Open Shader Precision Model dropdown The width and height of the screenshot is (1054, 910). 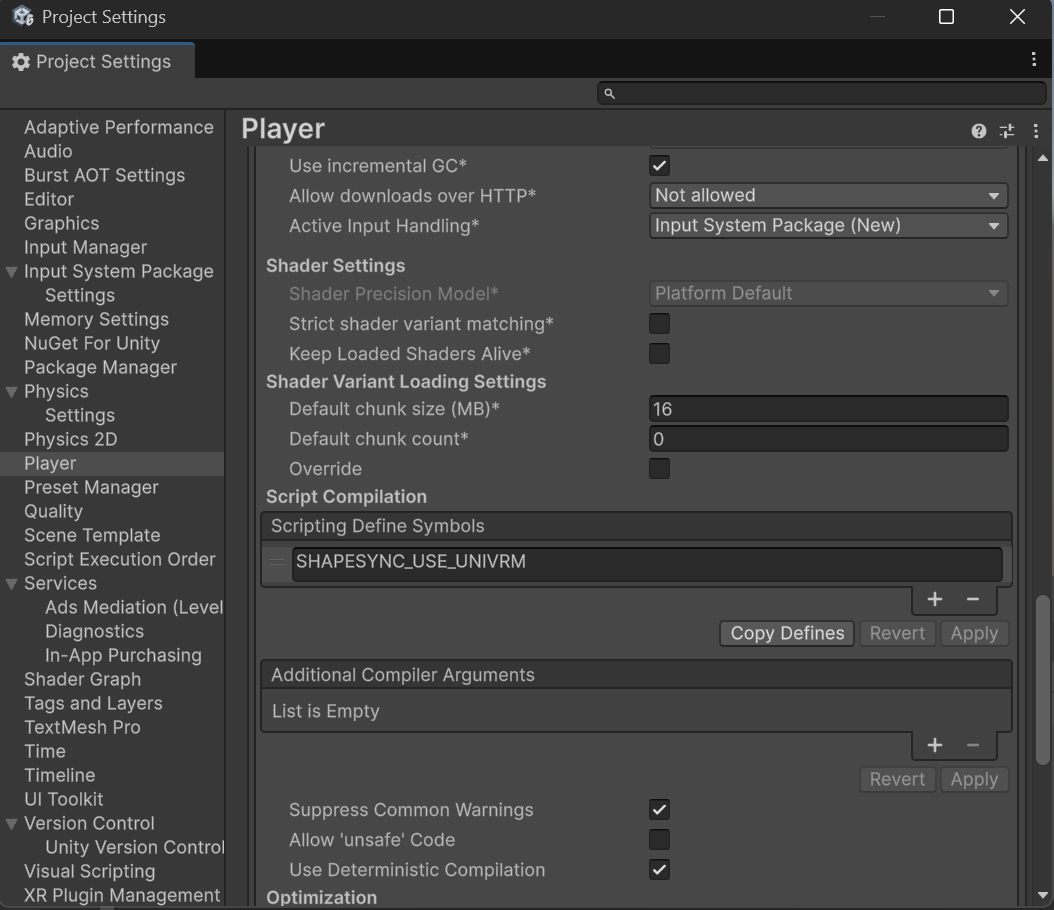828,294
